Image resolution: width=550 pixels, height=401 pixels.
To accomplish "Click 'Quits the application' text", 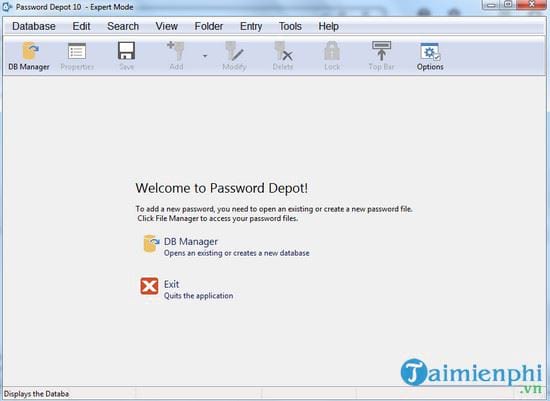I will pyautogui.click(x=198, y=296).
